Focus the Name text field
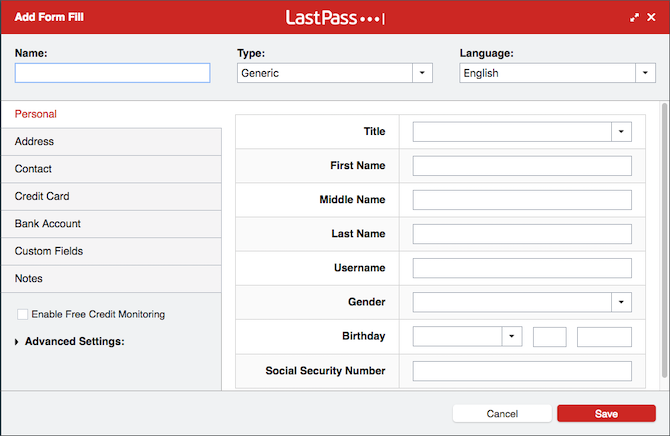Image resolution: width=670 pixels, height=436 pixels. pos(112,73)
